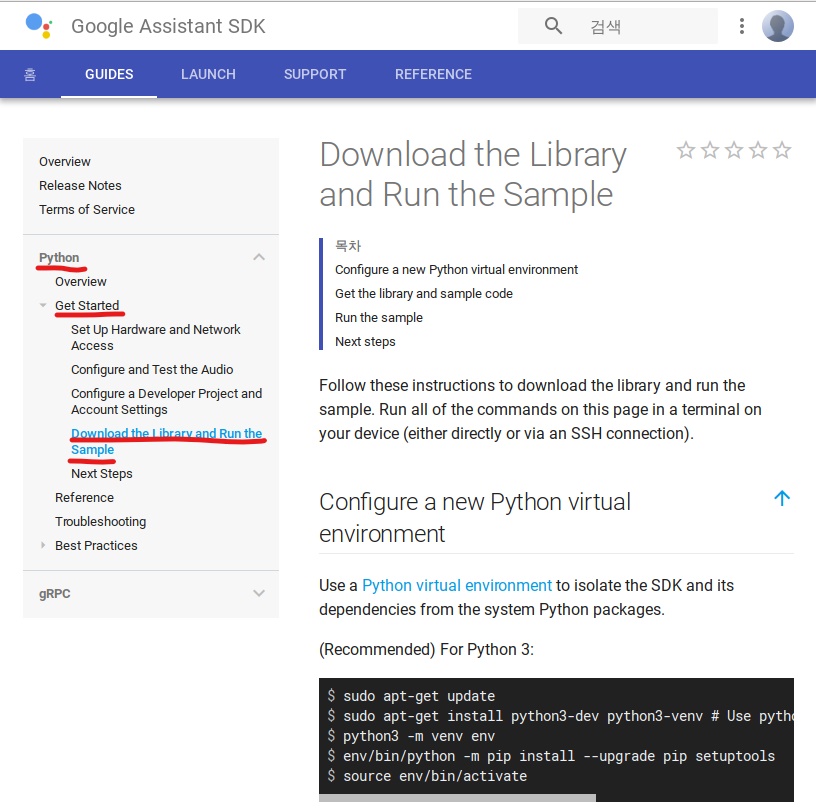Click the code block horizontal scrollbar

457,798
